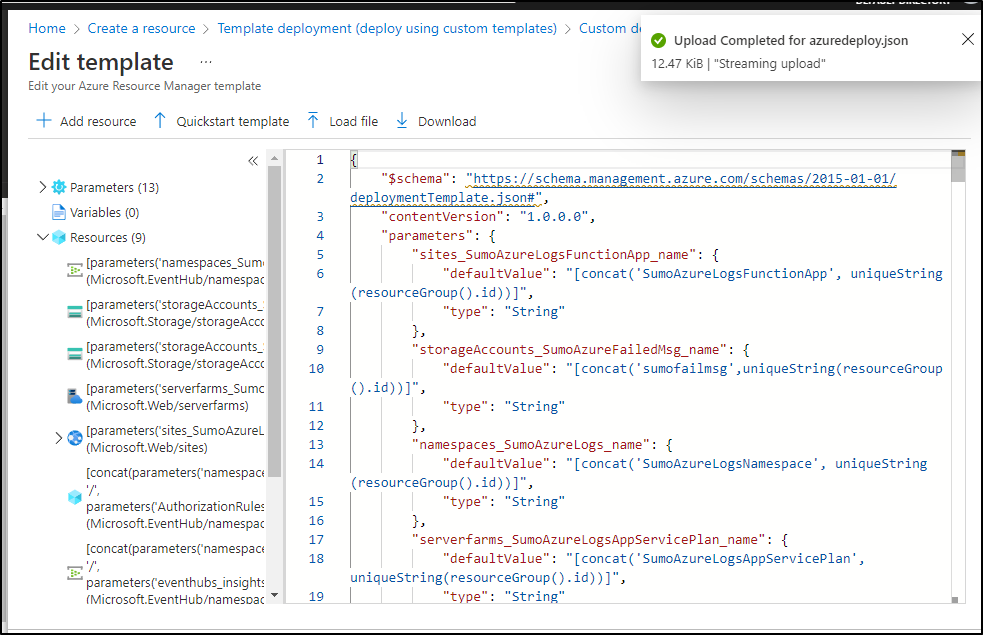Click the Quickstart template up-arrow icon
The height and width of the screenshot is (635, 983).
pos(160,120)
